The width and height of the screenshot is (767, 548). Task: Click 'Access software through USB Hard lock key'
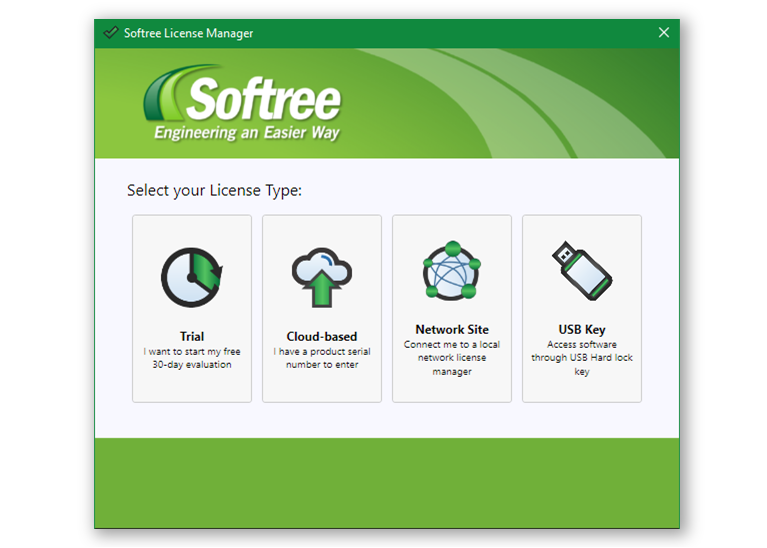pos(582,358)
